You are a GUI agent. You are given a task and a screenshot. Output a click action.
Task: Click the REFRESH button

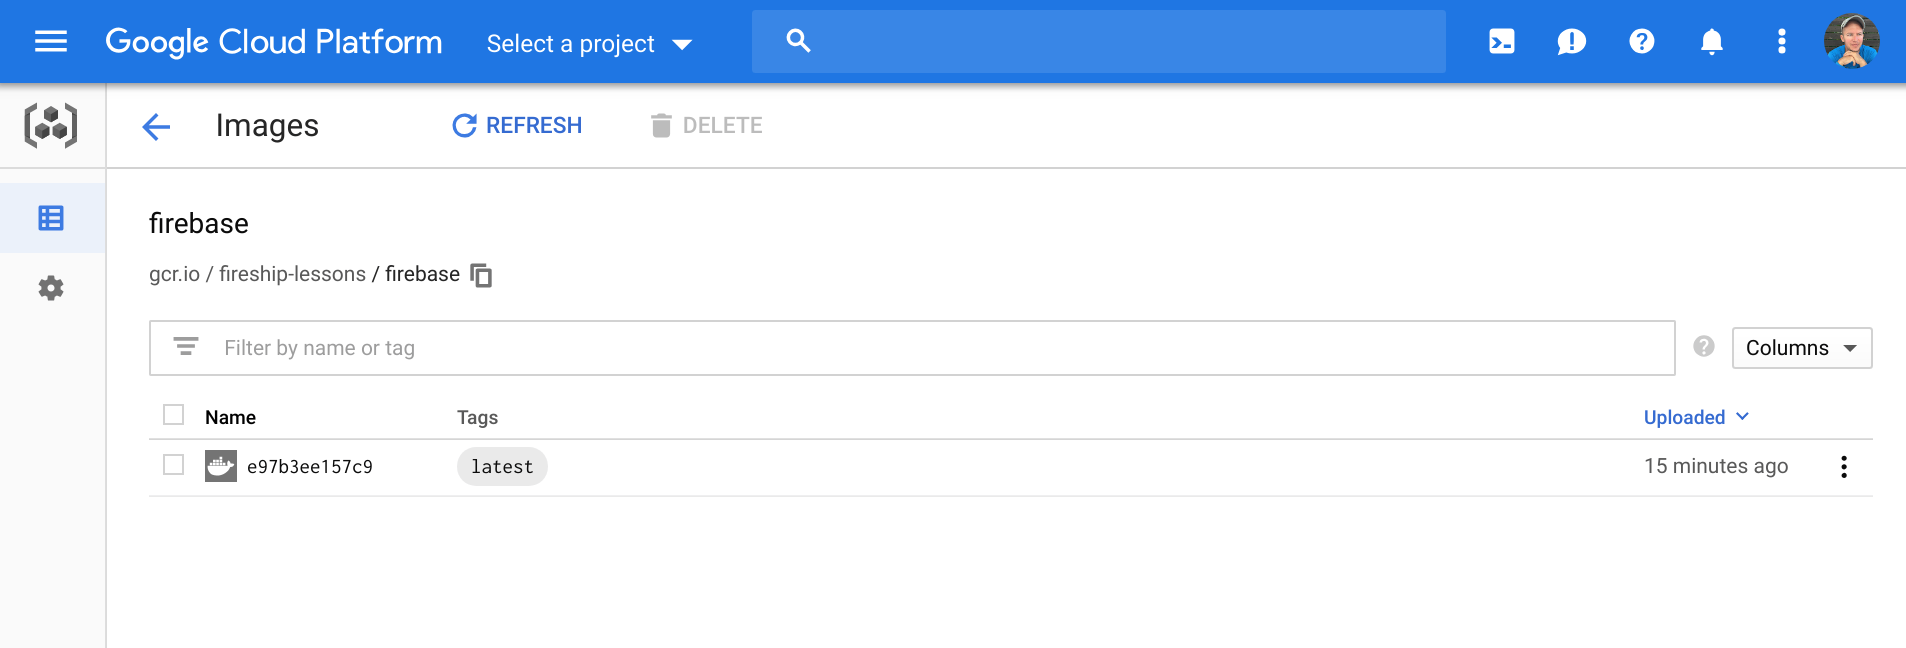[x=517, y=126]
